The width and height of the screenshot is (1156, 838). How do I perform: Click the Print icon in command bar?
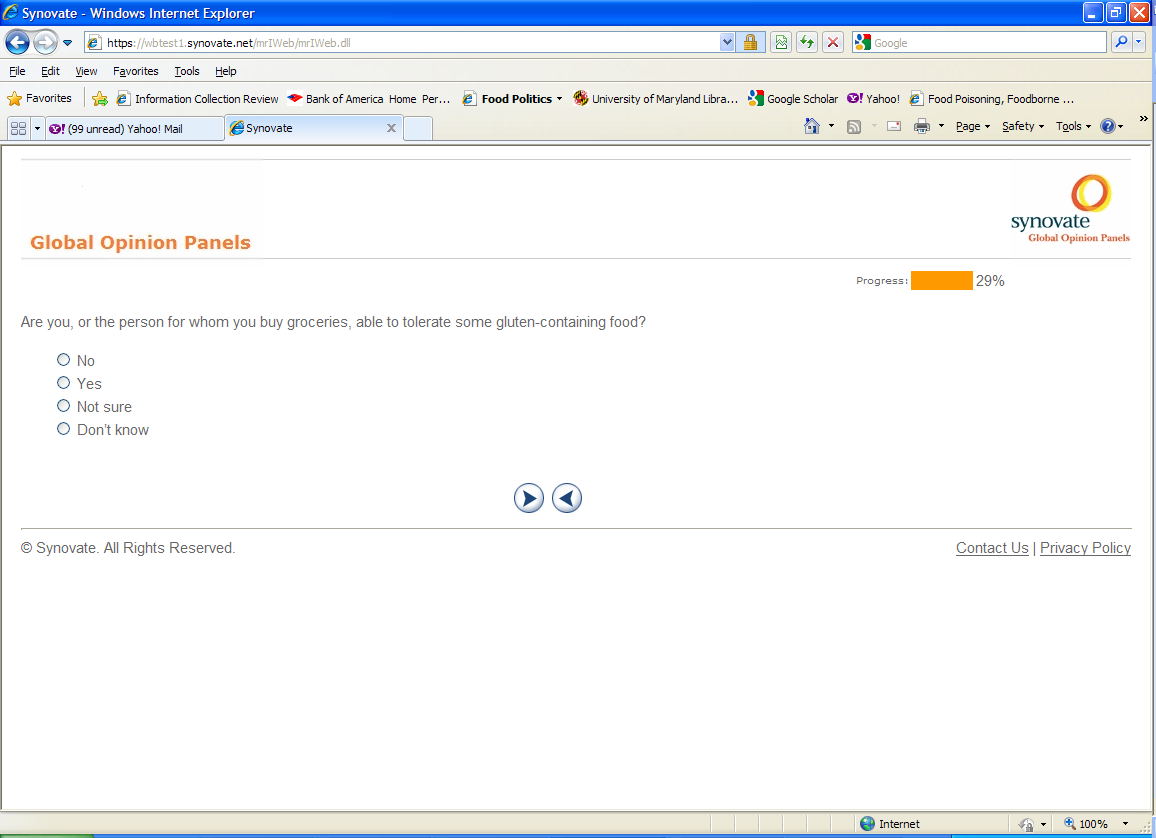click(922, 127)
